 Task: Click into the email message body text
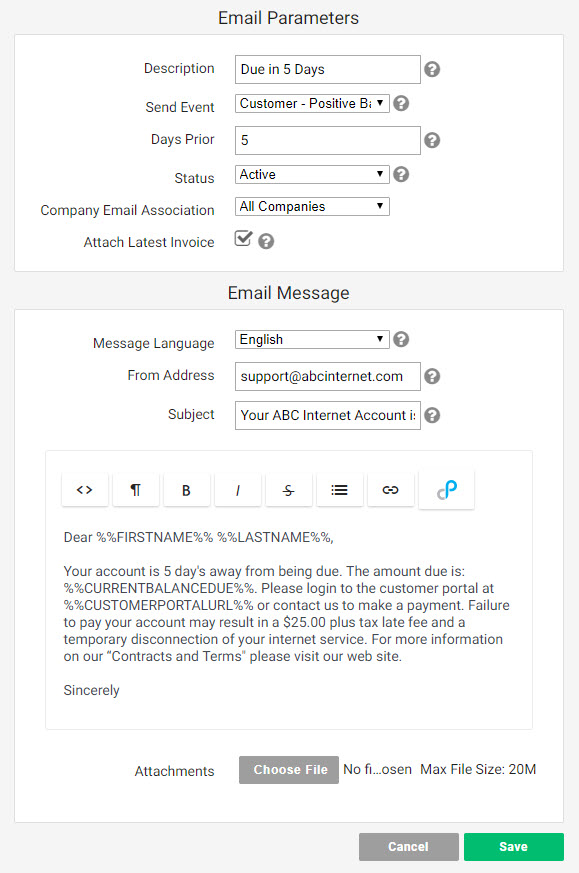click(286, 614)
